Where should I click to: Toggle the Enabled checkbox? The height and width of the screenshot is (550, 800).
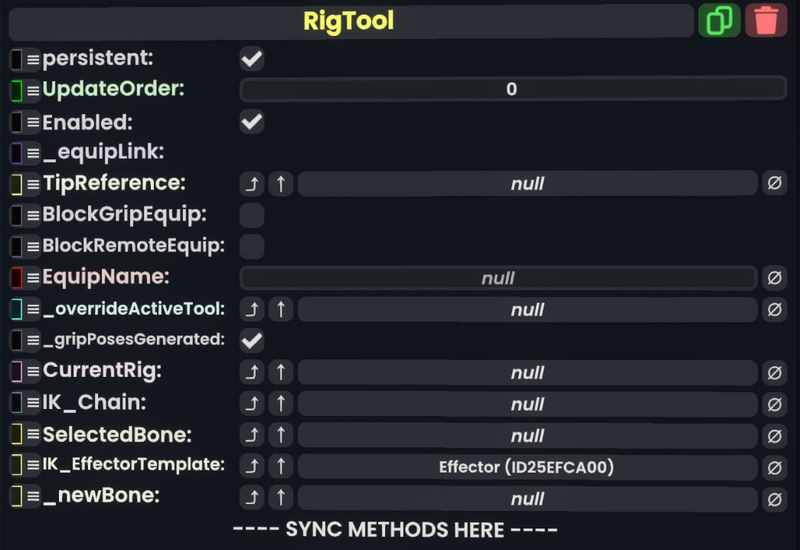252,121
